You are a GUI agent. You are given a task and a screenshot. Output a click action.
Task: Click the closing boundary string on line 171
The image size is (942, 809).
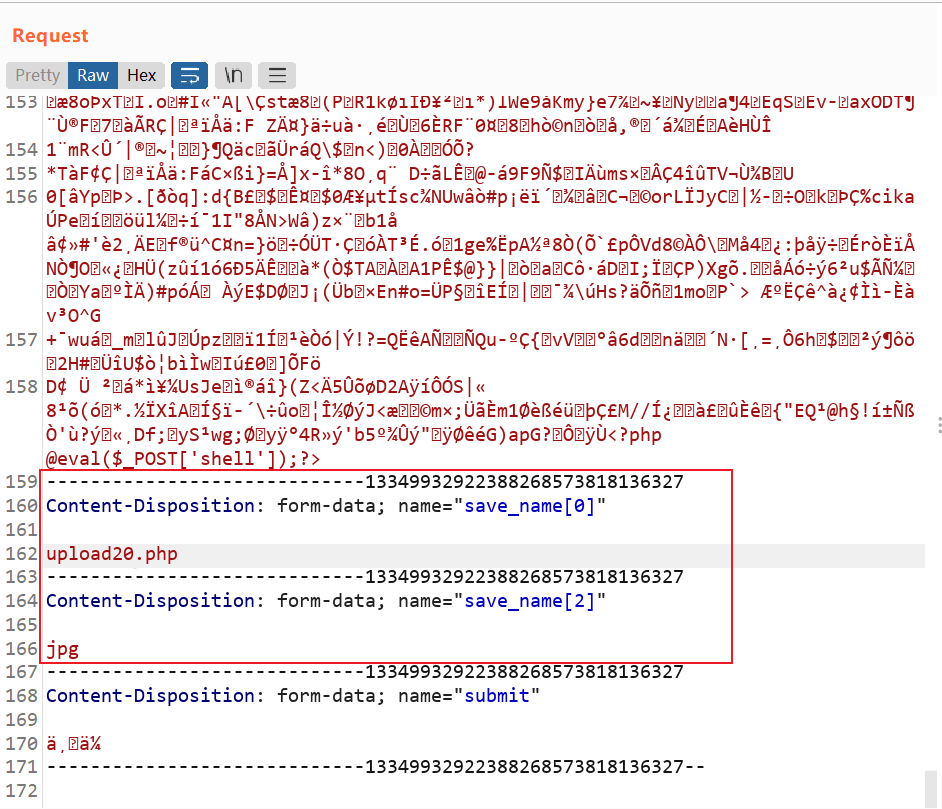[x=376, y=767]
